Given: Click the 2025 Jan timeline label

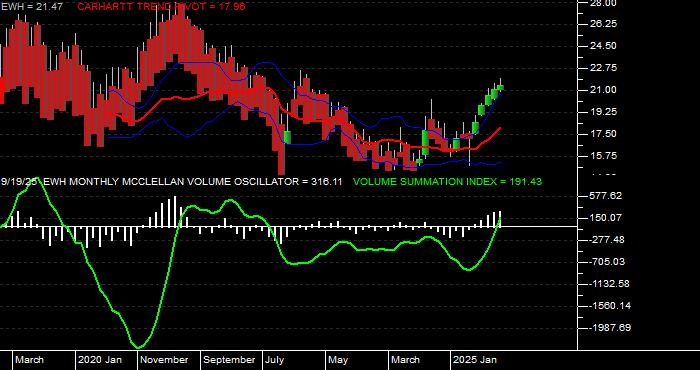Looking at the screenshot, I should pyautogui.click(x=475, y=360).
